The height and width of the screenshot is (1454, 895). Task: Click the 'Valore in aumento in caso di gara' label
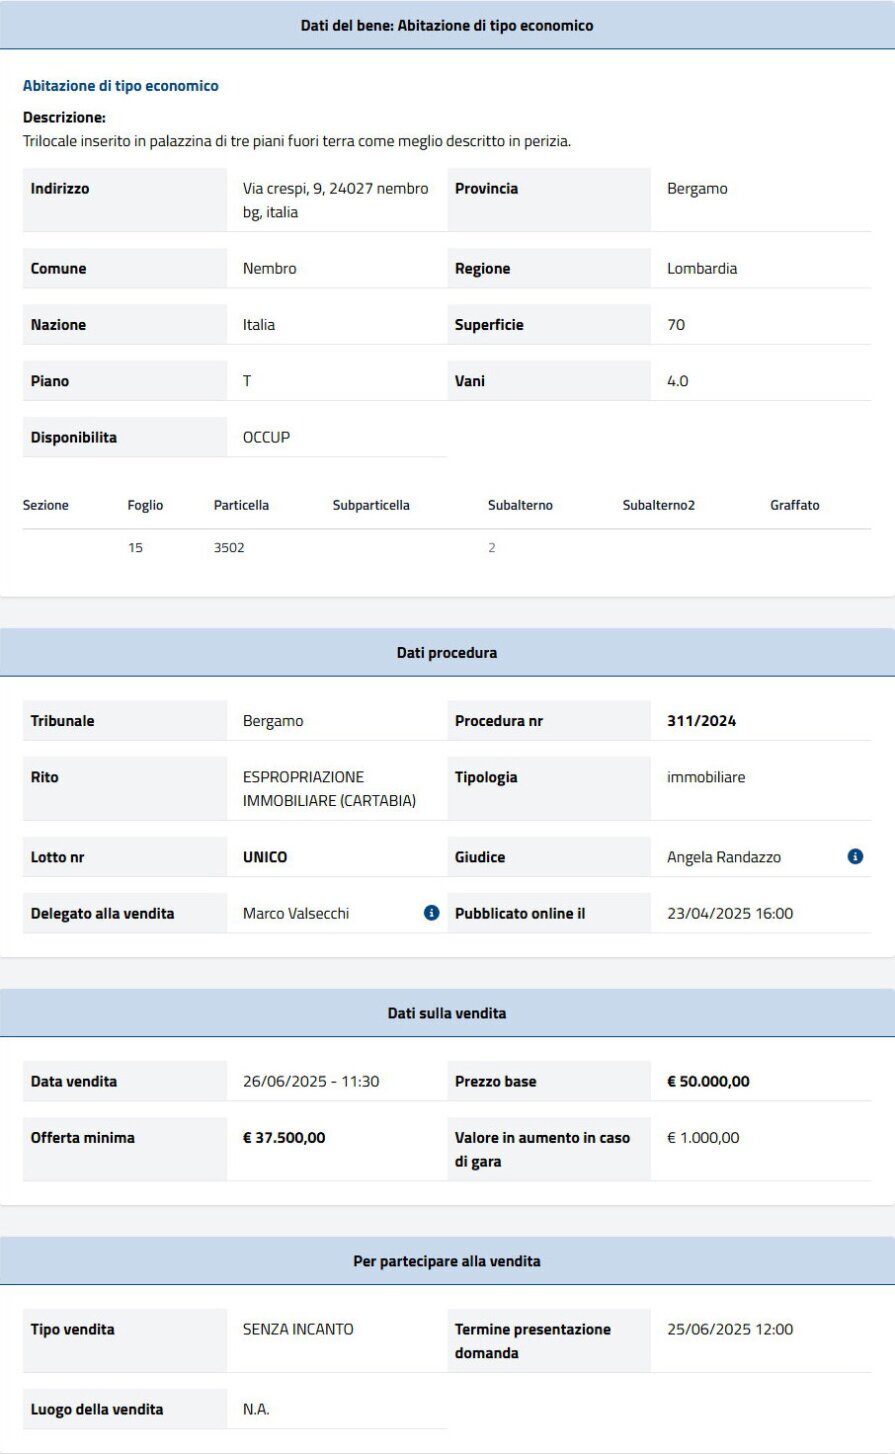(x=543, y=1149)
